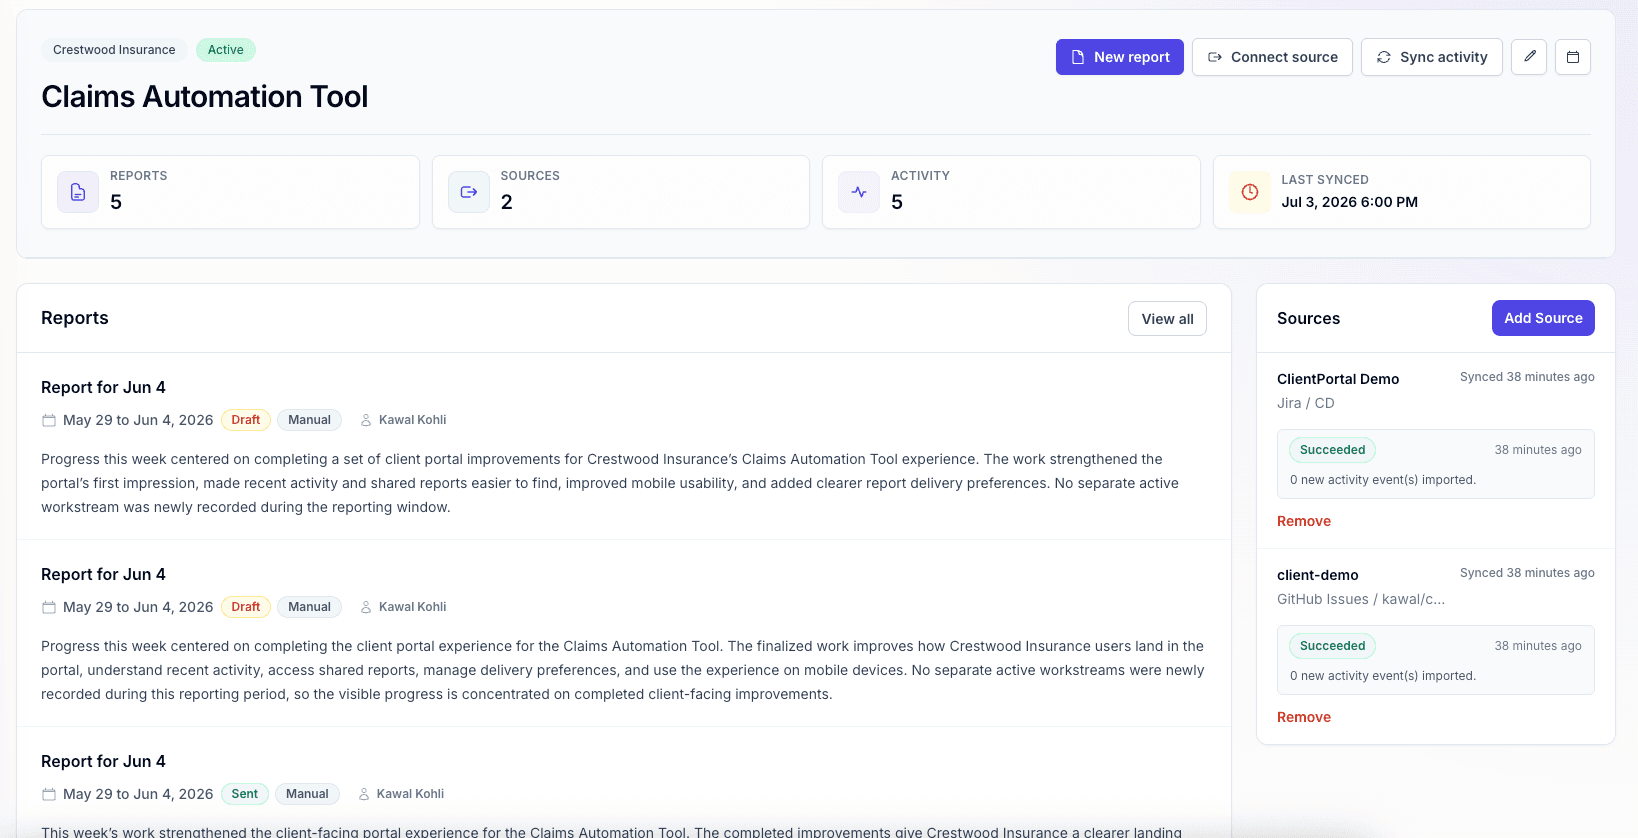Screen dimensions: 1638x838
Task: Click the calendar icon on first report date
Action: tap(48, 420)
